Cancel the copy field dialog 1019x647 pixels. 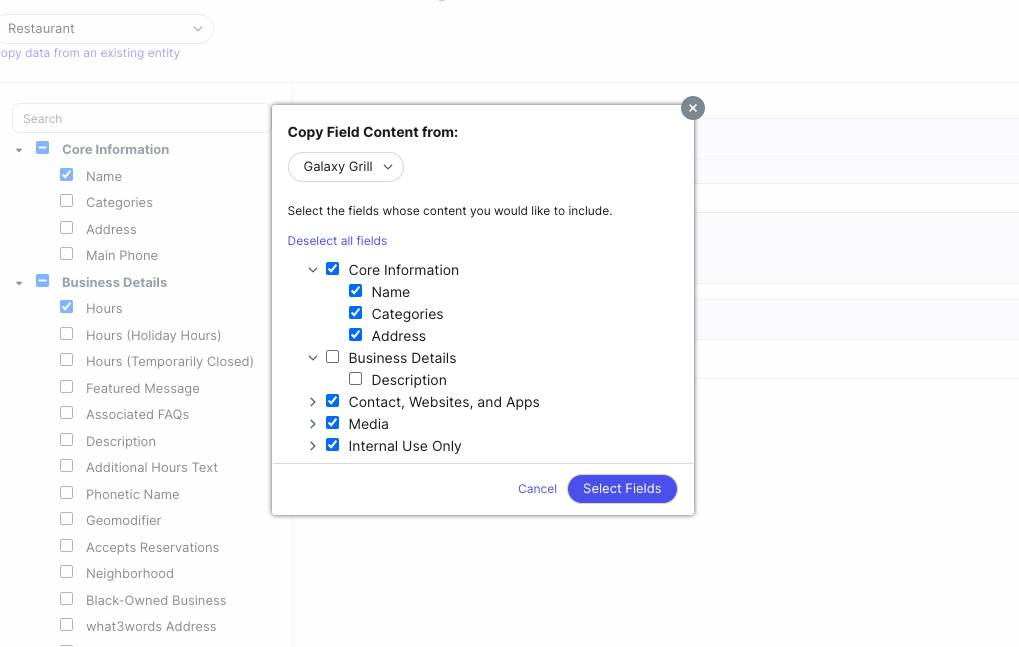click(x=537, y=489)
